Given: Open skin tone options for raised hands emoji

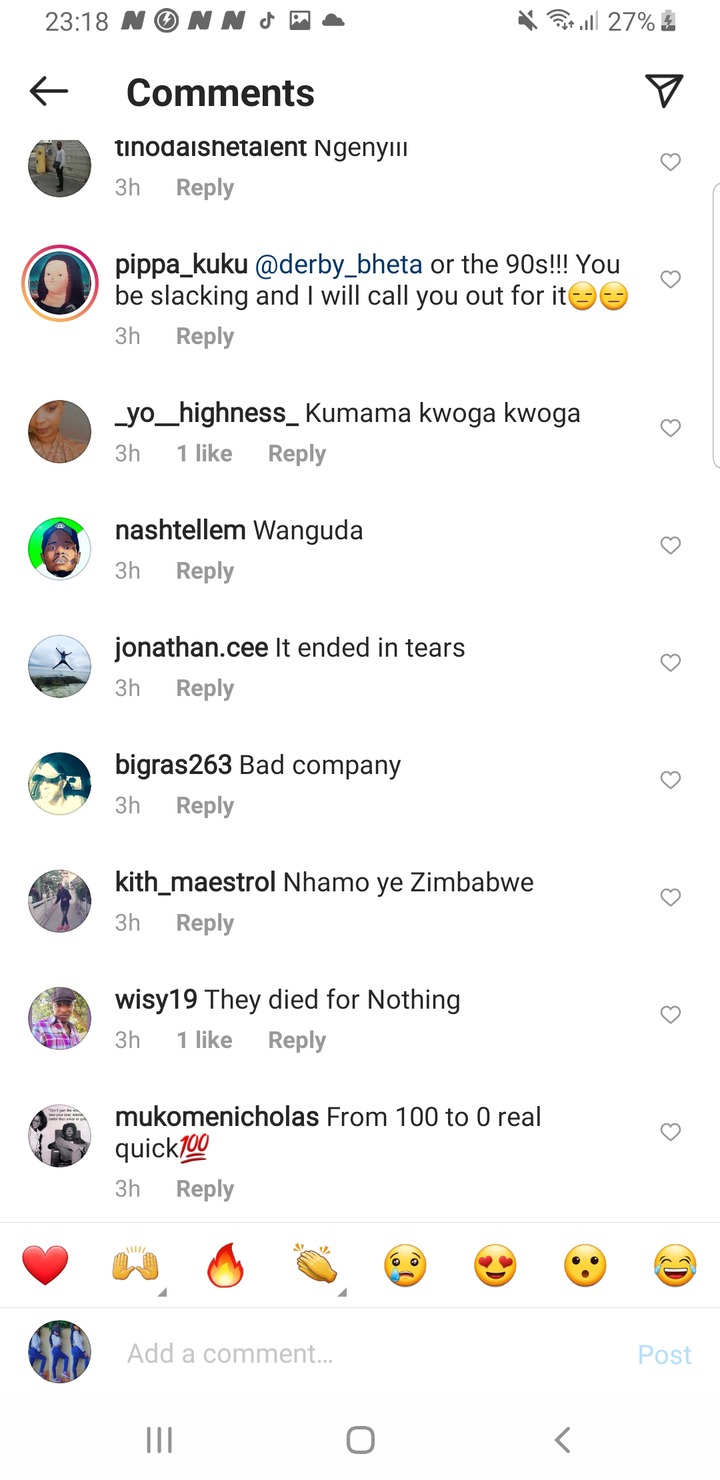Looking at the screenshot, I should [x=161, y=1292].
